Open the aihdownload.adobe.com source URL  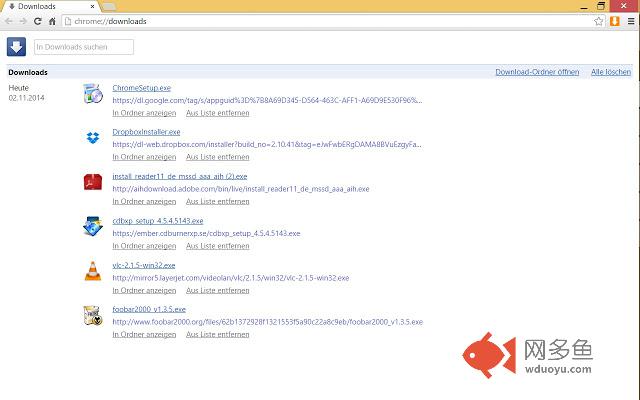[241, 189]
